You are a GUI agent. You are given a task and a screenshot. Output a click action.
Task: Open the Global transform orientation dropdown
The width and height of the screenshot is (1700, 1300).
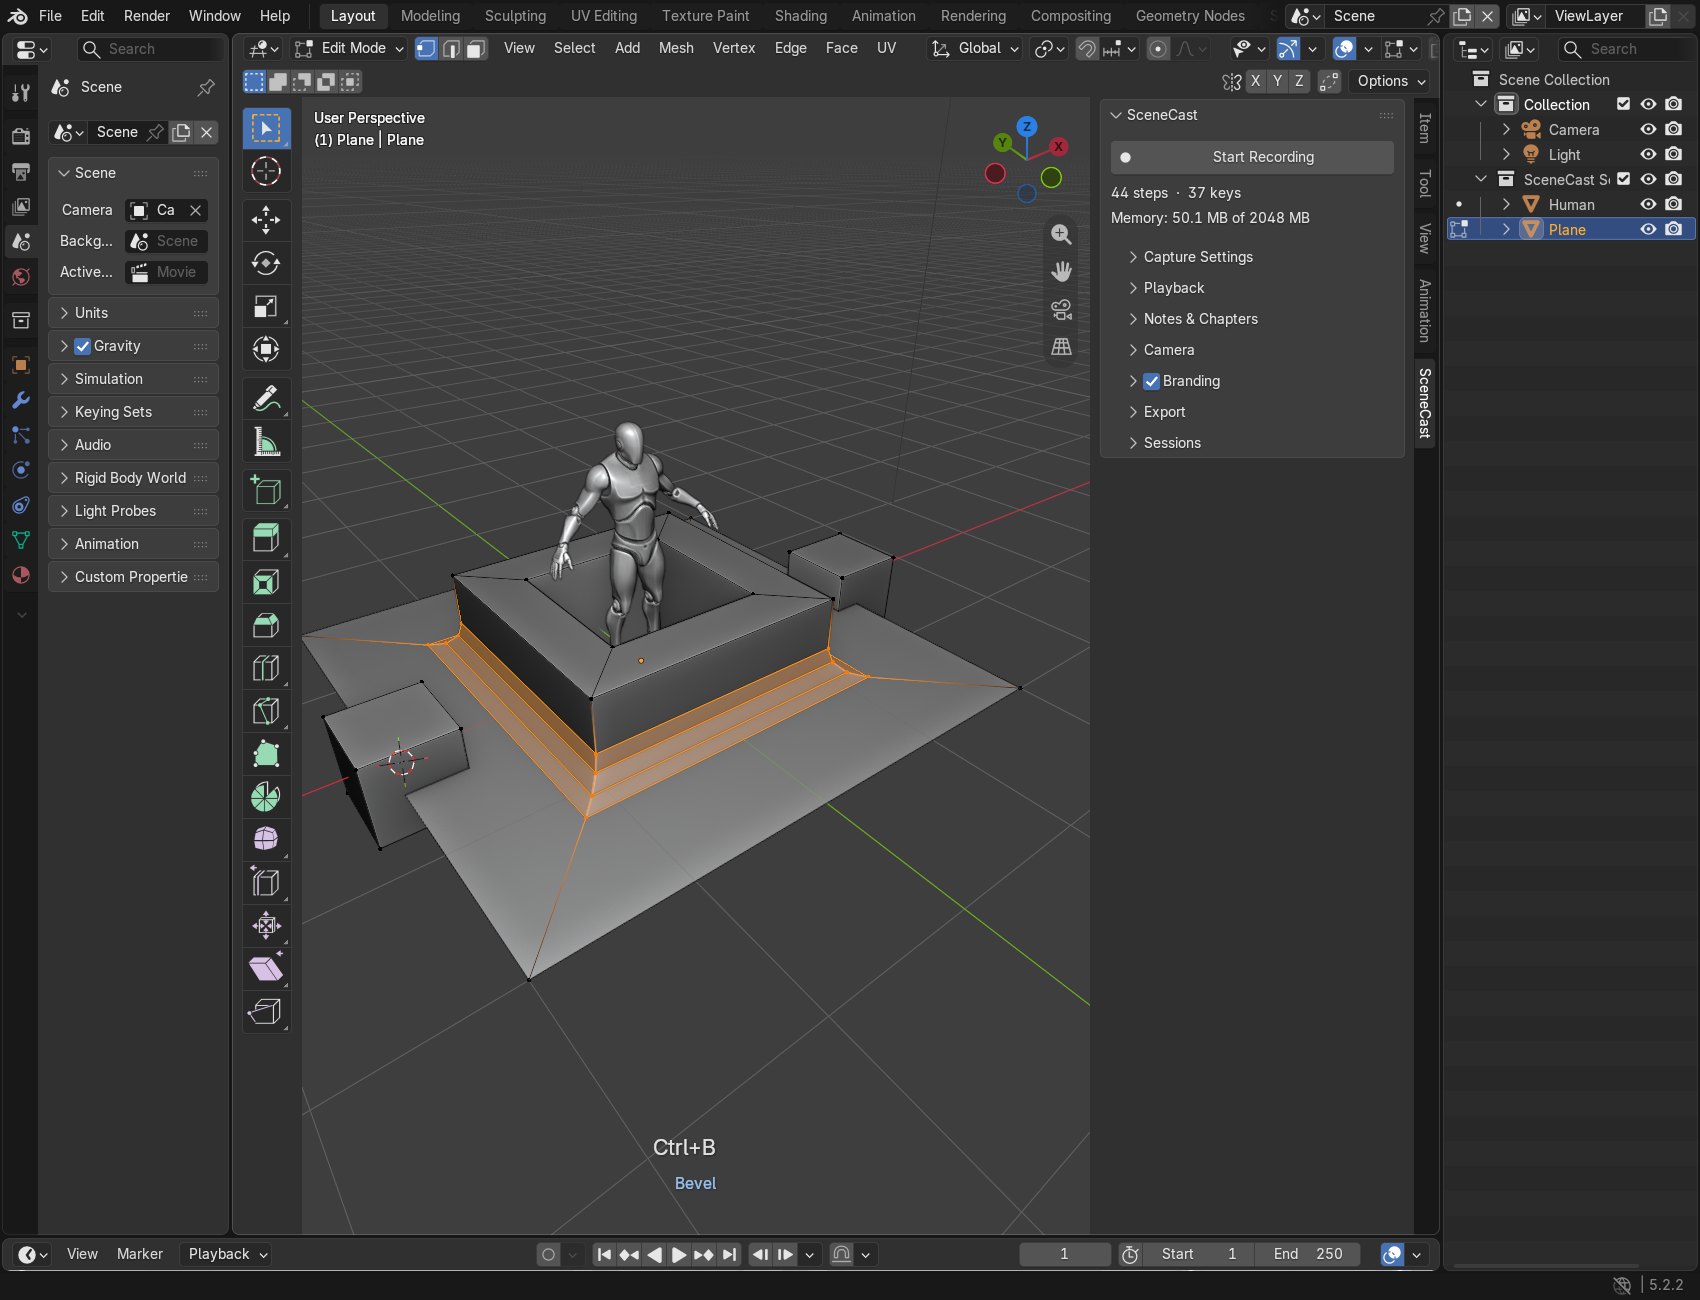pyautogui.click(x=974, y=48)
